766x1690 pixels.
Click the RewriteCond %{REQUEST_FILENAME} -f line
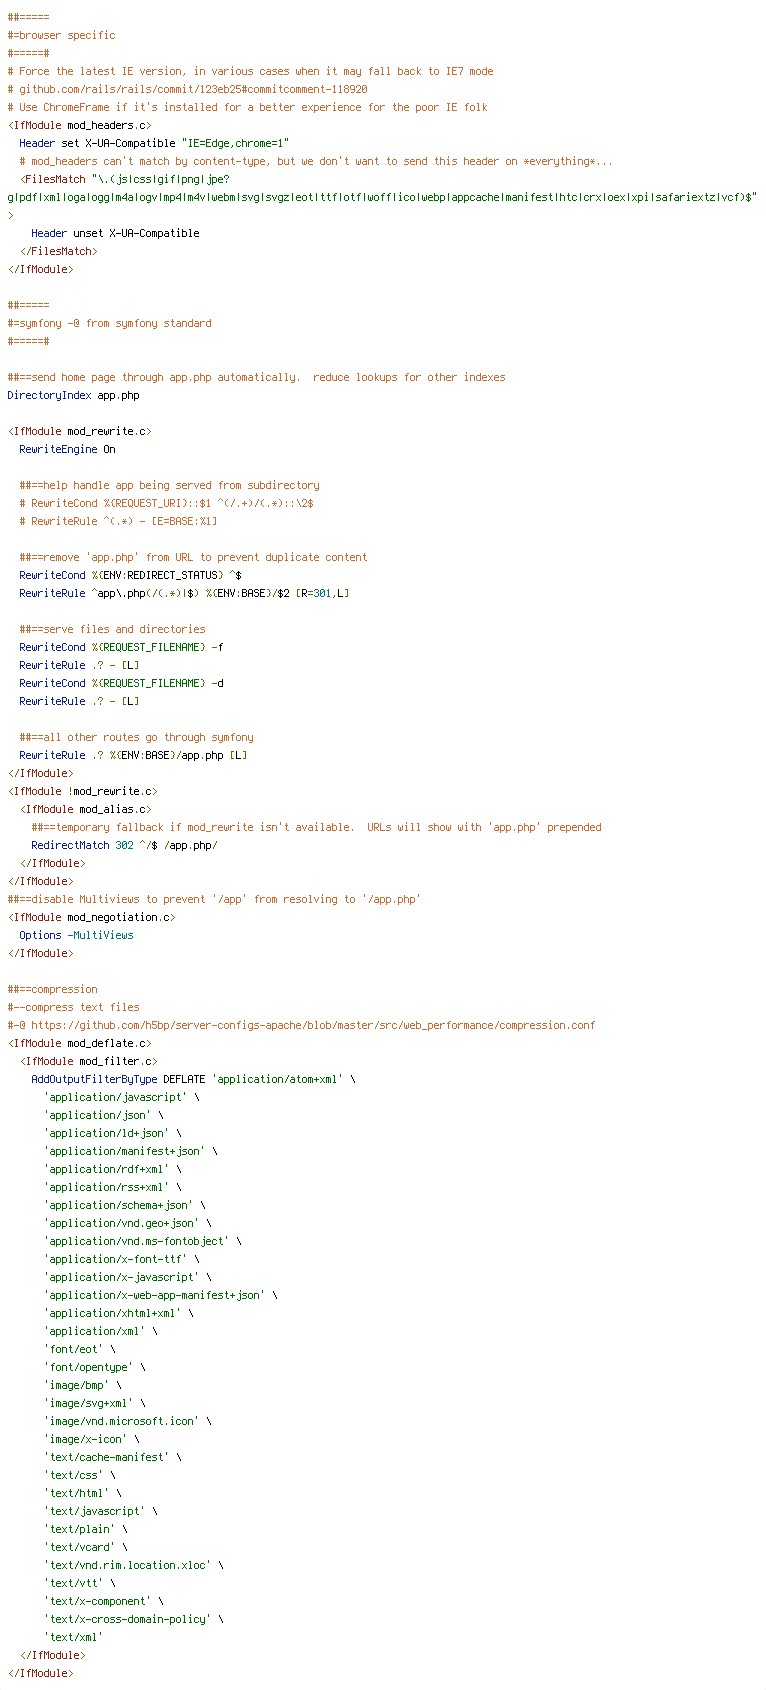tap(121, 647)
